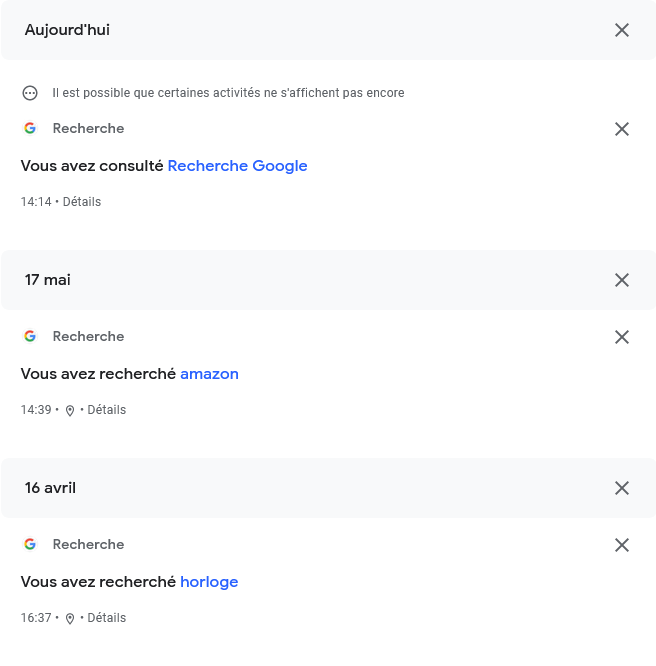Open Détails for the 14:39 amazon search
The height and width of the screenshot is (666, 656).
click(x=107, y=410)
